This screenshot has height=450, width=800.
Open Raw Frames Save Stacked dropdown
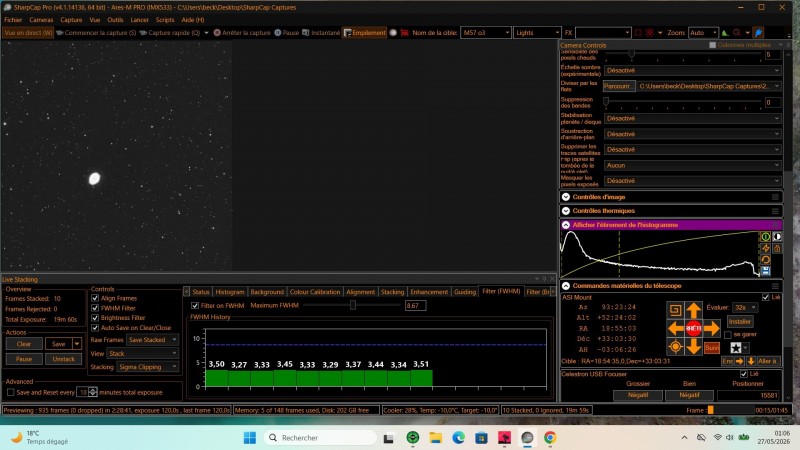pyautogui.click(x=152, y=340)
